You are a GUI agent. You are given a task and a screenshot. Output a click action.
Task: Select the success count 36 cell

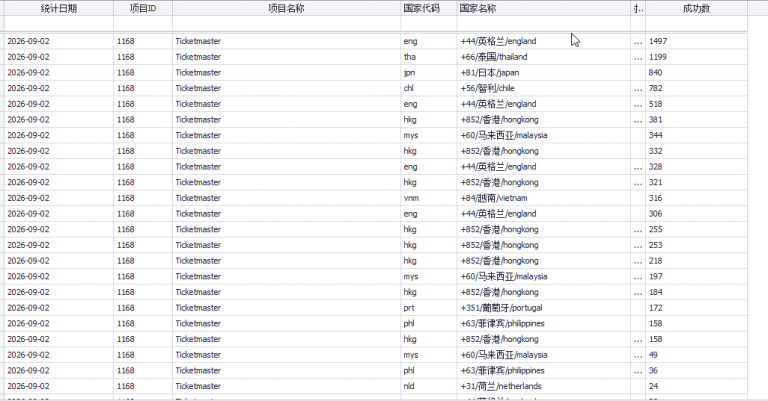[696, 370]
